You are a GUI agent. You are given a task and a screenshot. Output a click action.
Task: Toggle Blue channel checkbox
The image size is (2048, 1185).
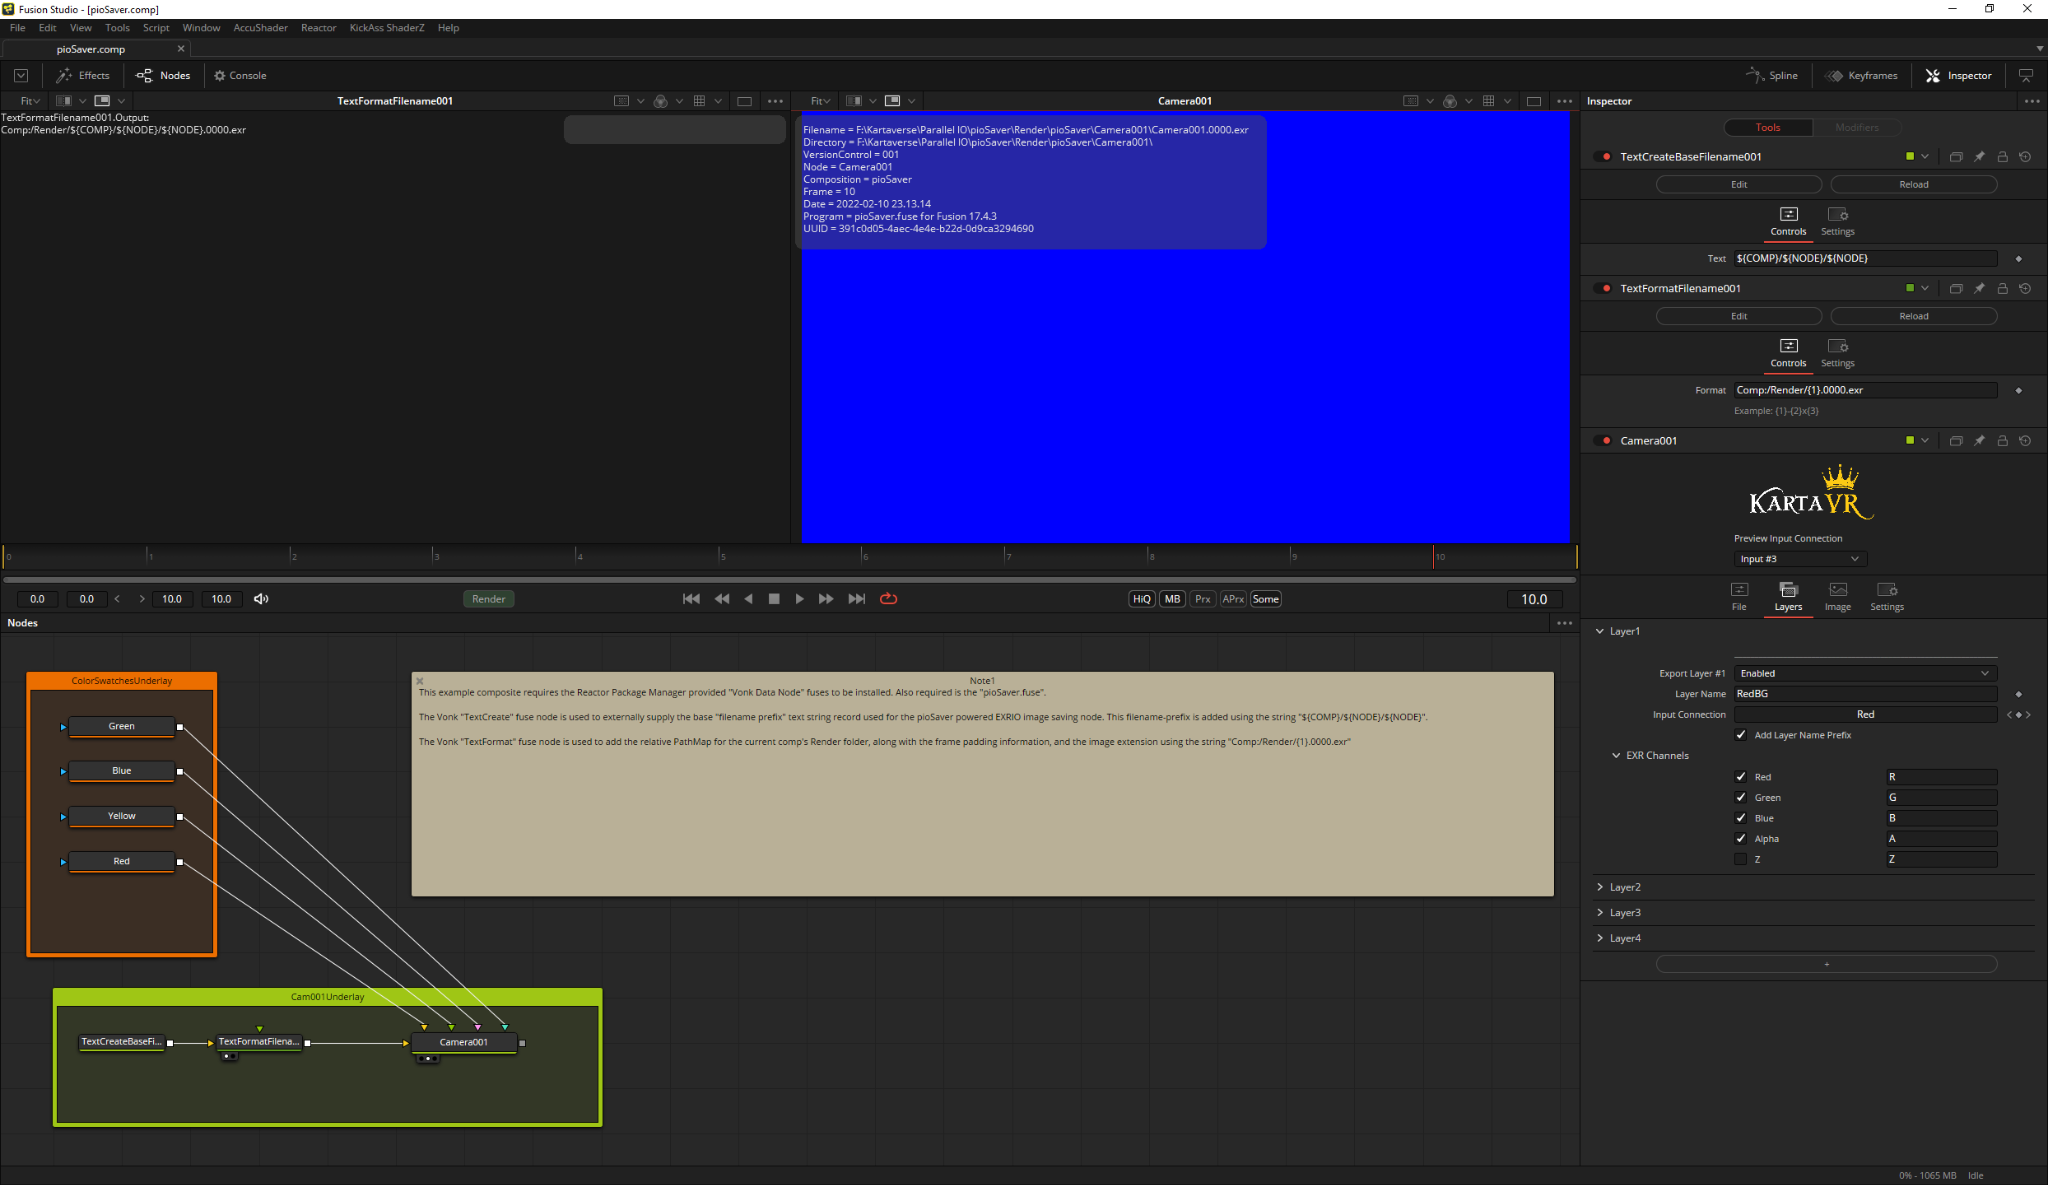click(1741, 818)
